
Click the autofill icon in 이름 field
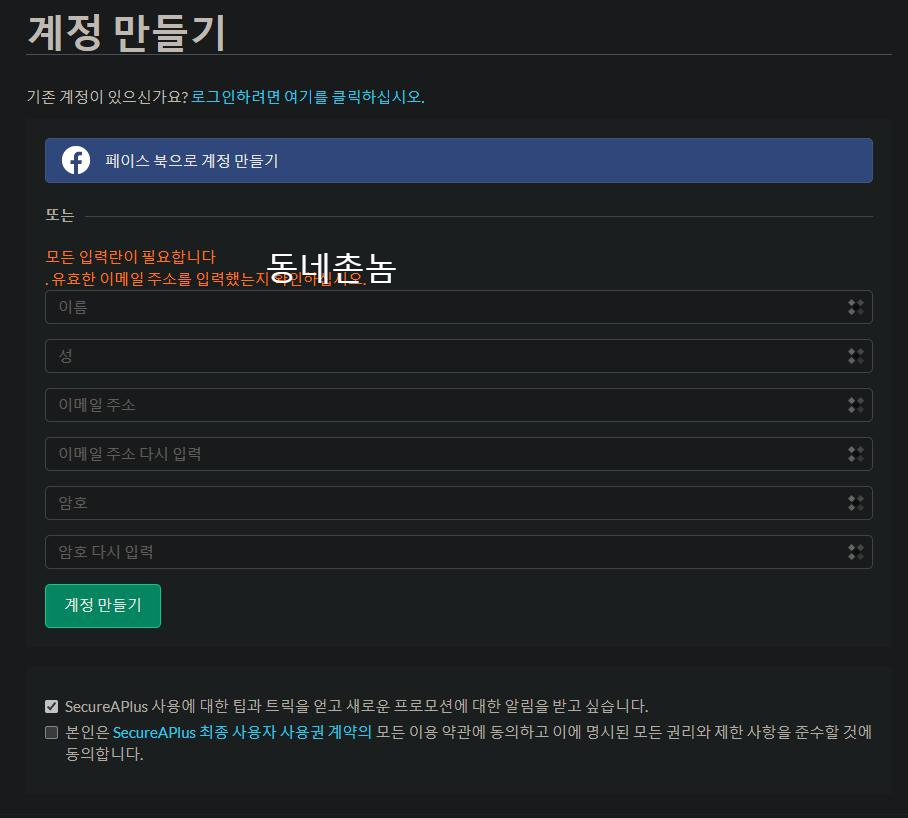(x=855, y=307)
